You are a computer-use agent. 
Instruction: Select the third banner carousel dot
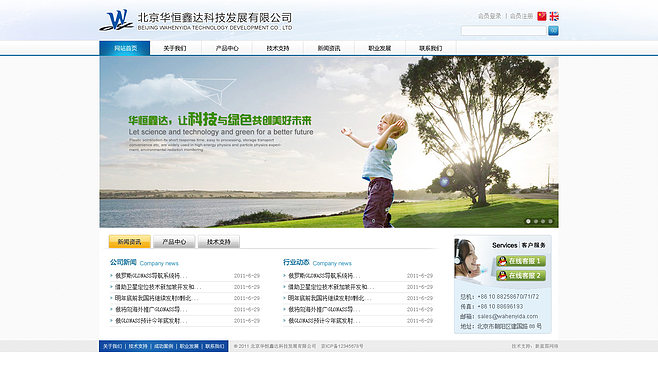(x=543, y=221)
